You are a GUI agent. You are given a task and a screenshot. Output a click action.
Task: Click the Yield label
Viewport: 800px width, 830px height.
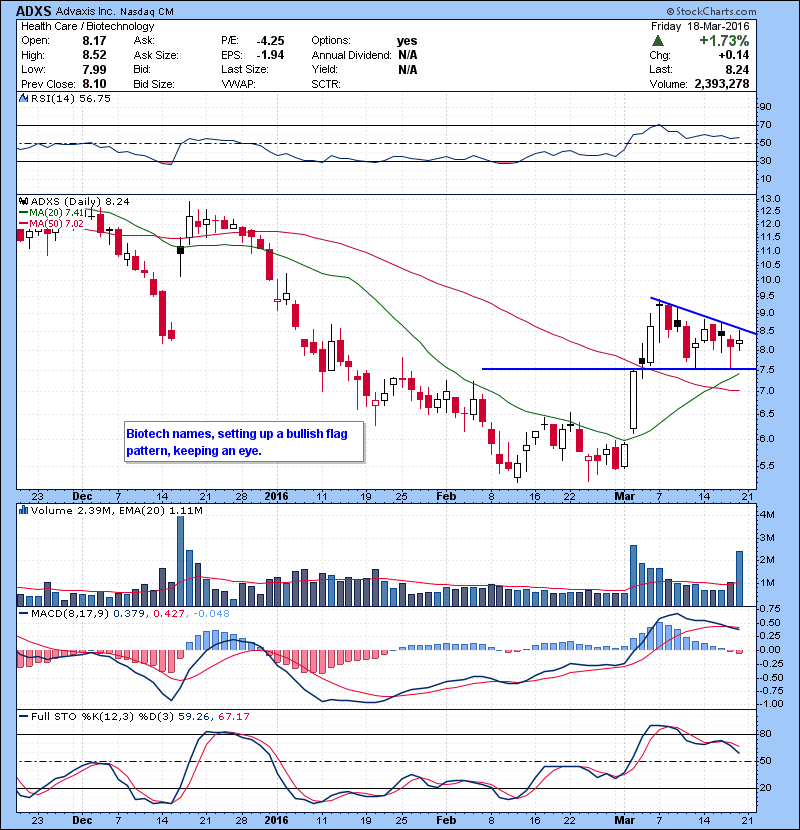[x=325, y=69]
